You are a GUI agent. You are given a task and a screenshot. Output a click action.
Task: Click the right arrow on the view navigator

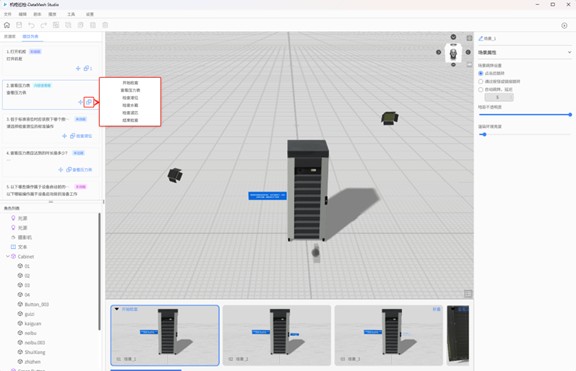468,52
